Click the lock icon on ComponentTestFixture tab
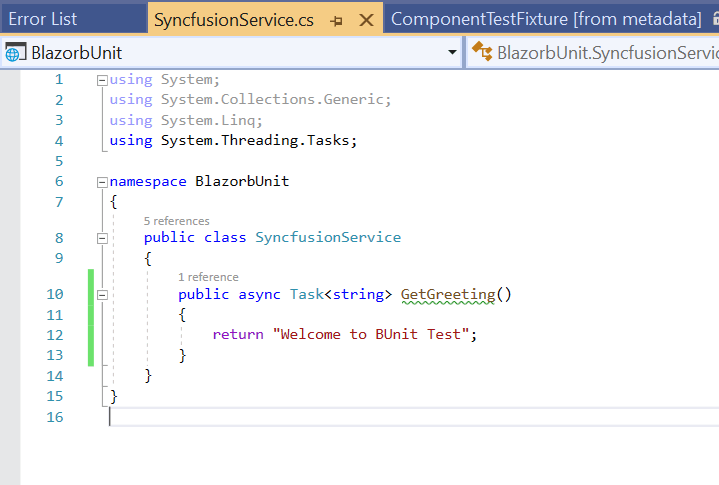719x485 pixels. [712, 19]
